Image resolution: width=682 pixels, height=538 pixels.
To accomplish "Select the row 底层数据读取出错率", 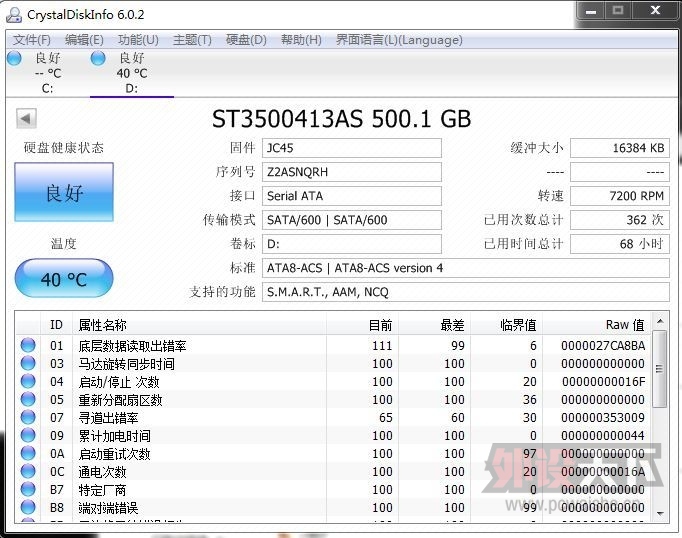I will tap(334, 345).
